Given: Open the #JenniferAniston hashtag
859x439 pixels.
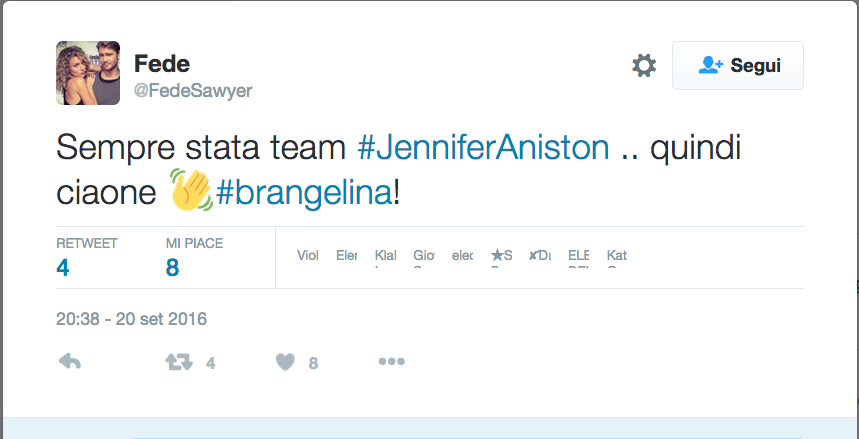Looking at the screenshot, I should tap(483, 148).
